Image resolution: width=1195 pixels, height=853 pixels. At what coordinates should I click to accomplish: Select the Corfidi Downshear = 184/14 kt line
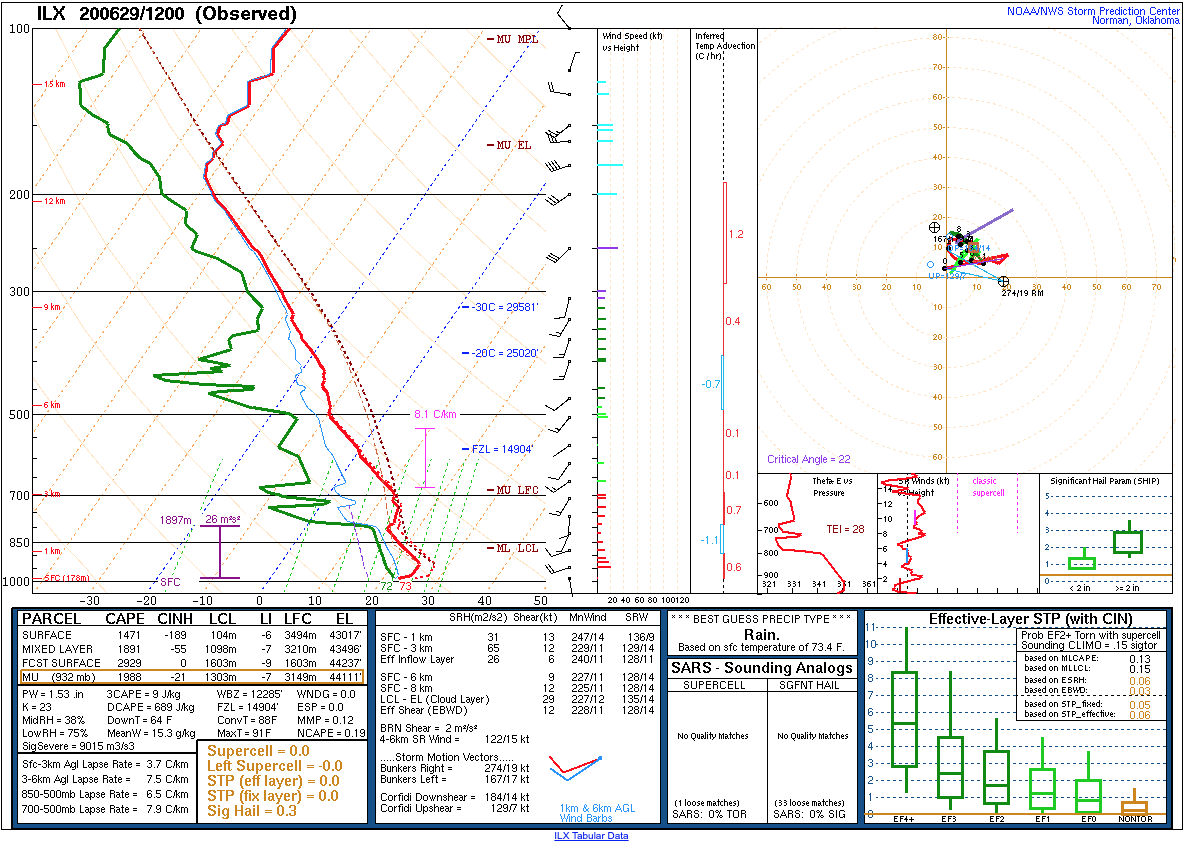(455, 797)
